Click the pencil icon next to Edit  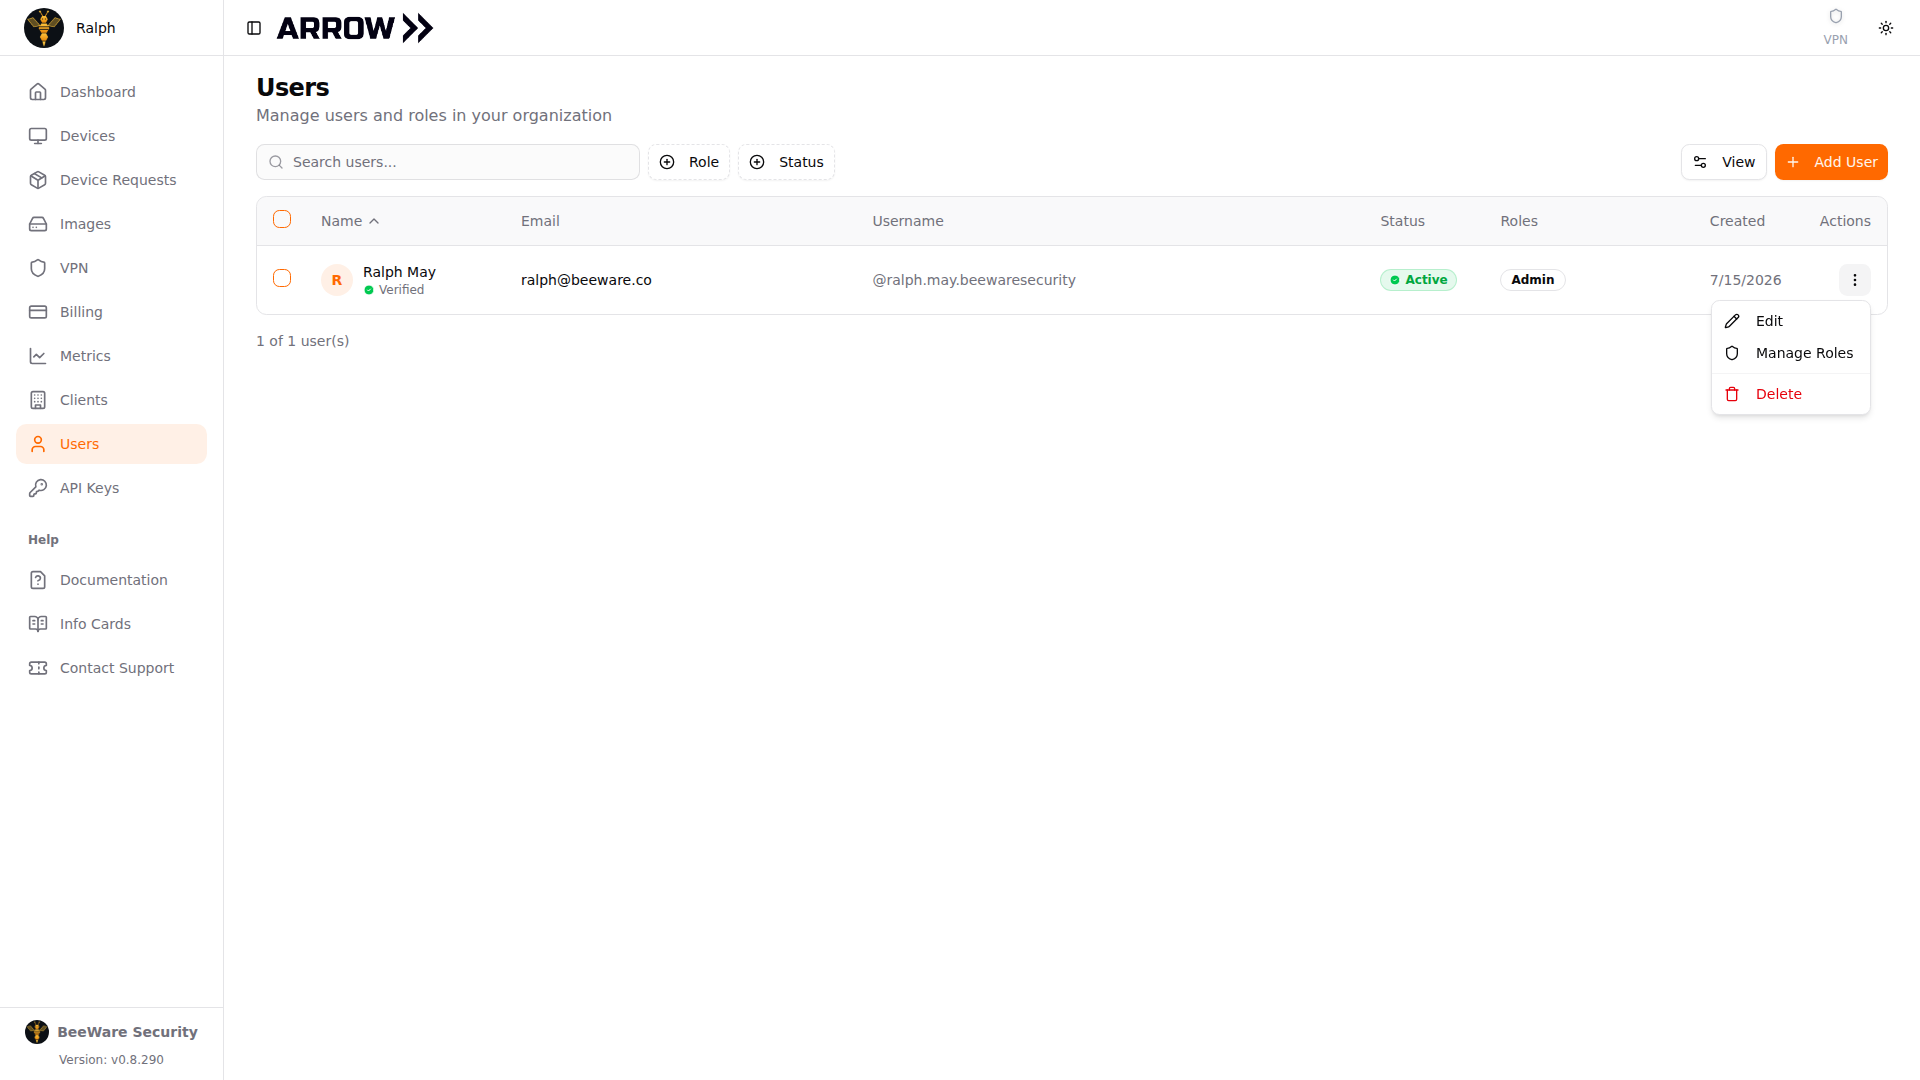pos(1732,321)
